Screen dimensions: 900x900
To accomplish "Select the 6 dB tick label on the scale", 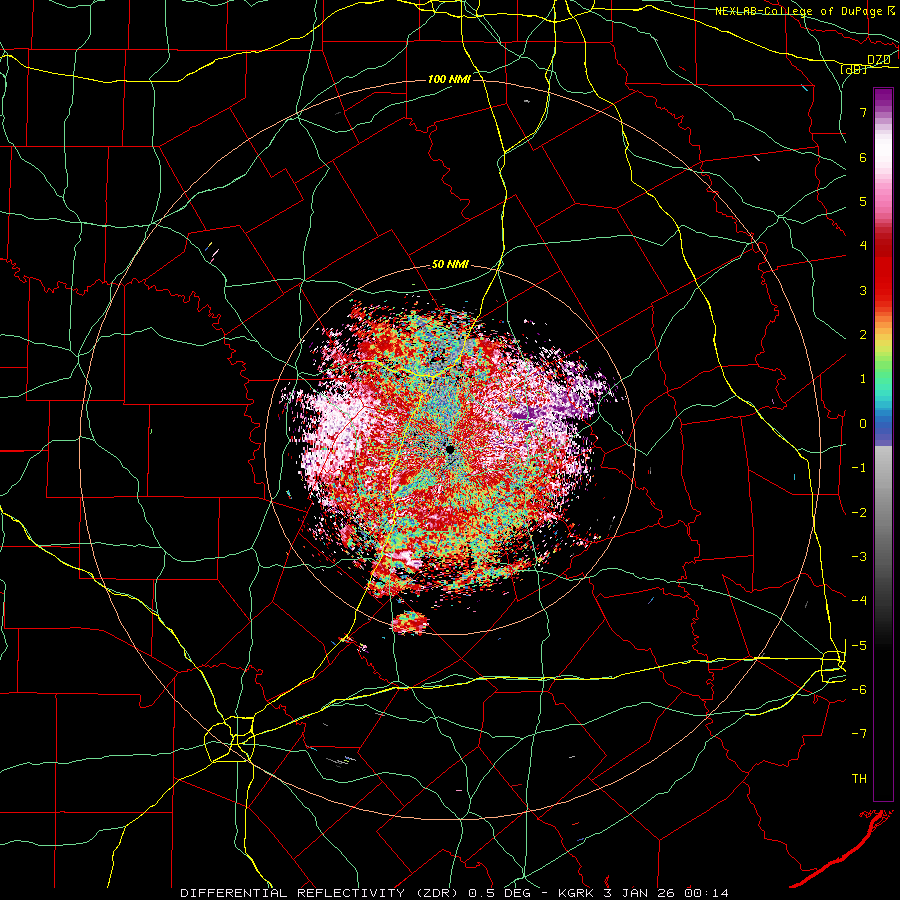I will point(863,157).
